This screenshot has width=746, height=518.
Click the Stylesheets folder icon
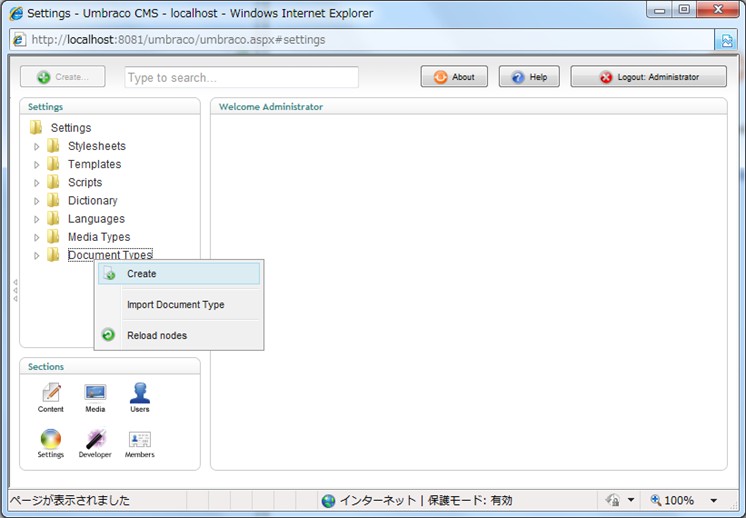53,146
